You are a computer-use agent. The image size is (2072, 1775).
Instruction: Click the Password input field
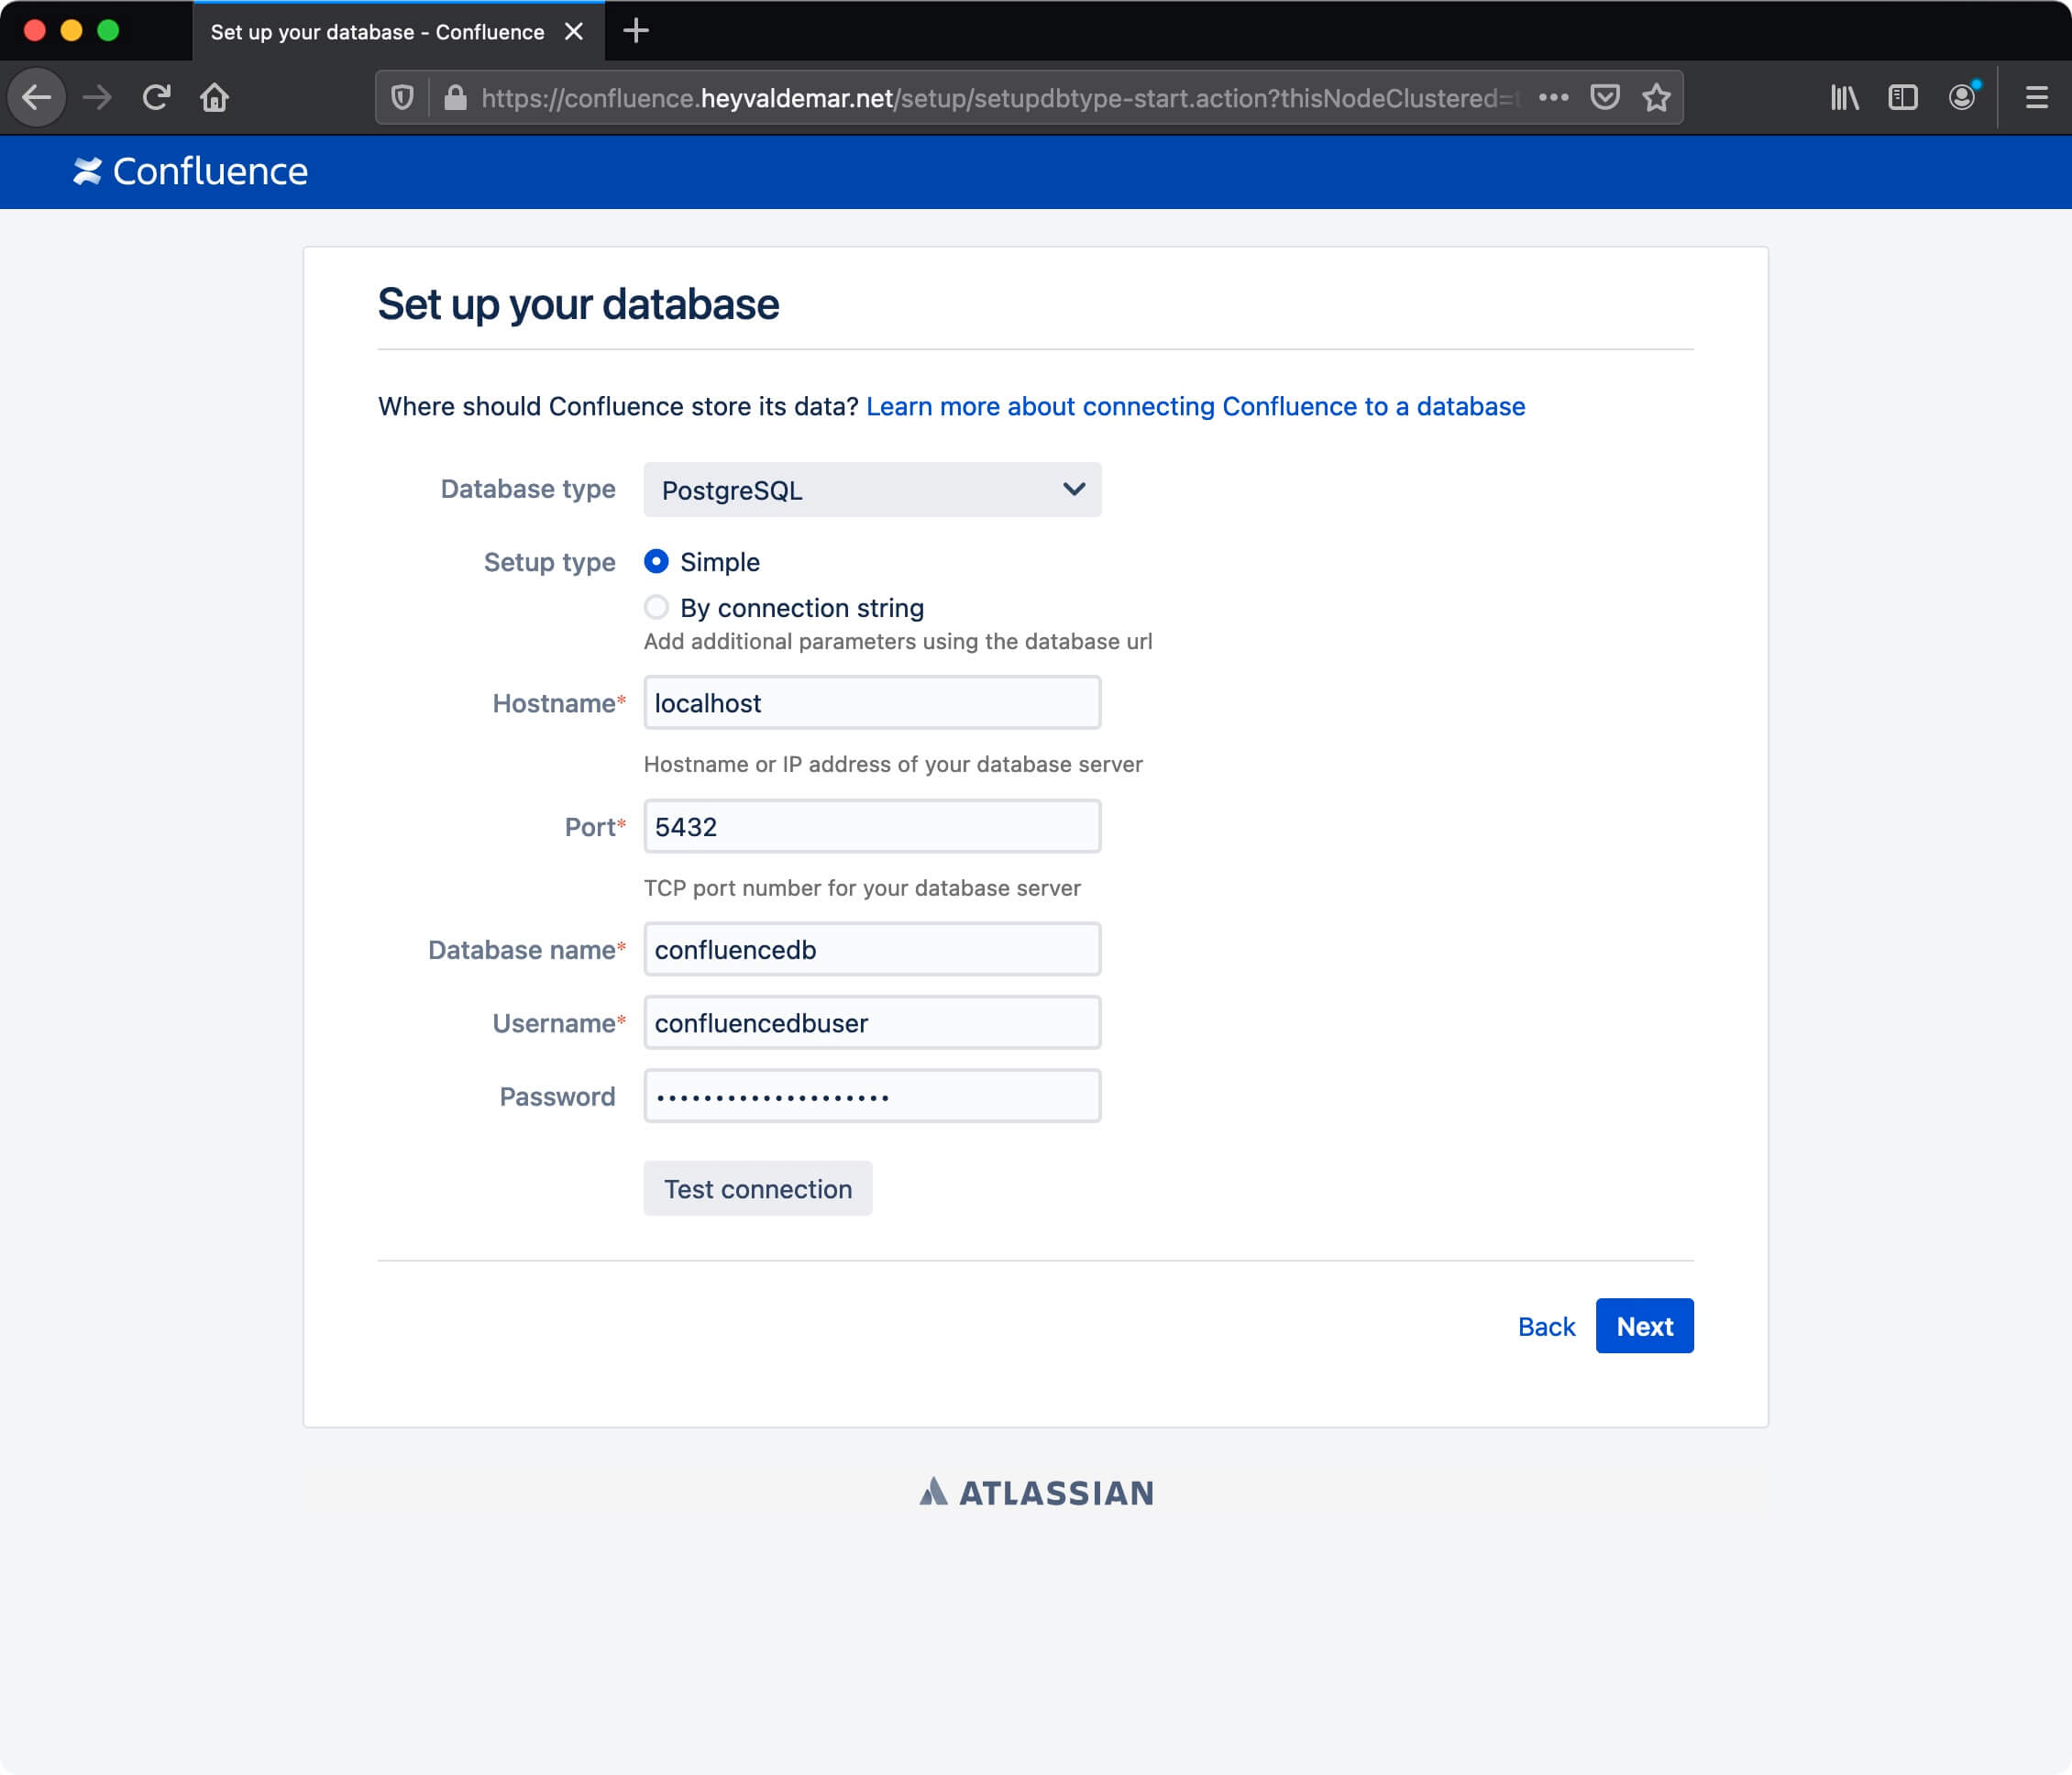pyautogui.click(x=871, y=1096)
